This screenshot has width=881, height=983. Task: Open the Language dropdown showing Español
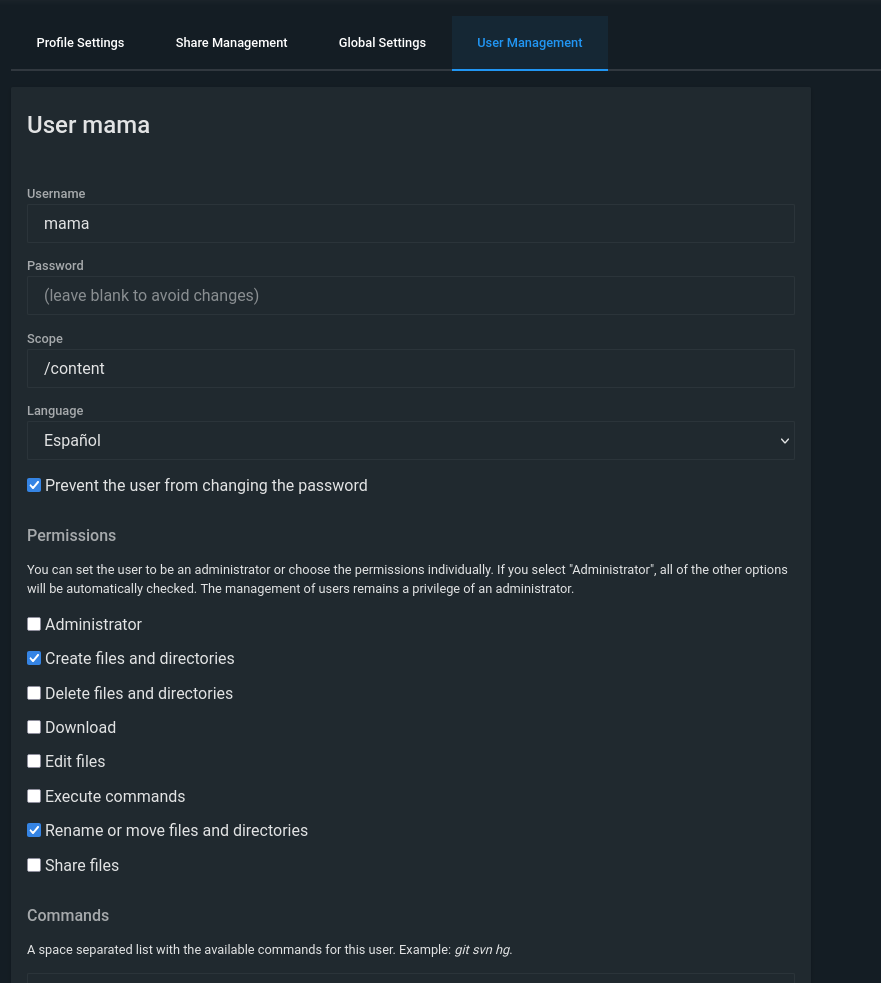[x=411, y=440]
